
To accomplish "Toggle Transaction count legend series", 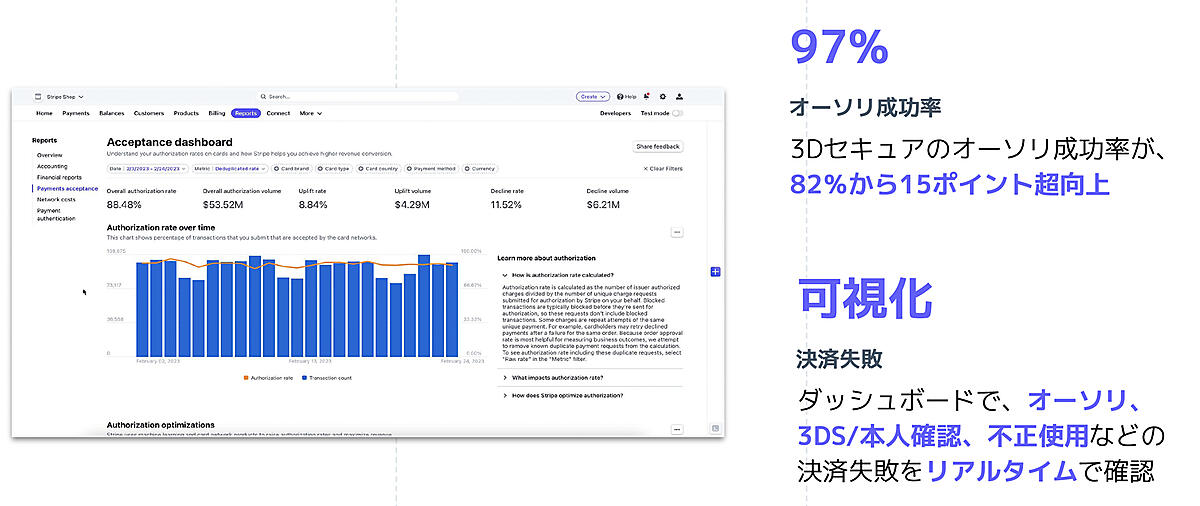I will pos(328,378).
